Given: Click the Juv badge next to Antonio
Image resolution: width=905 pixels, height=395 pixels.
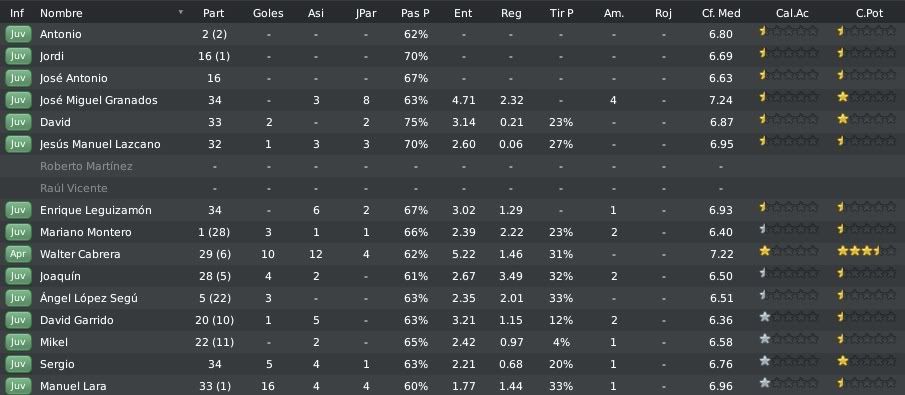Looking at the screenshot, I should click(x=18, y=34).
